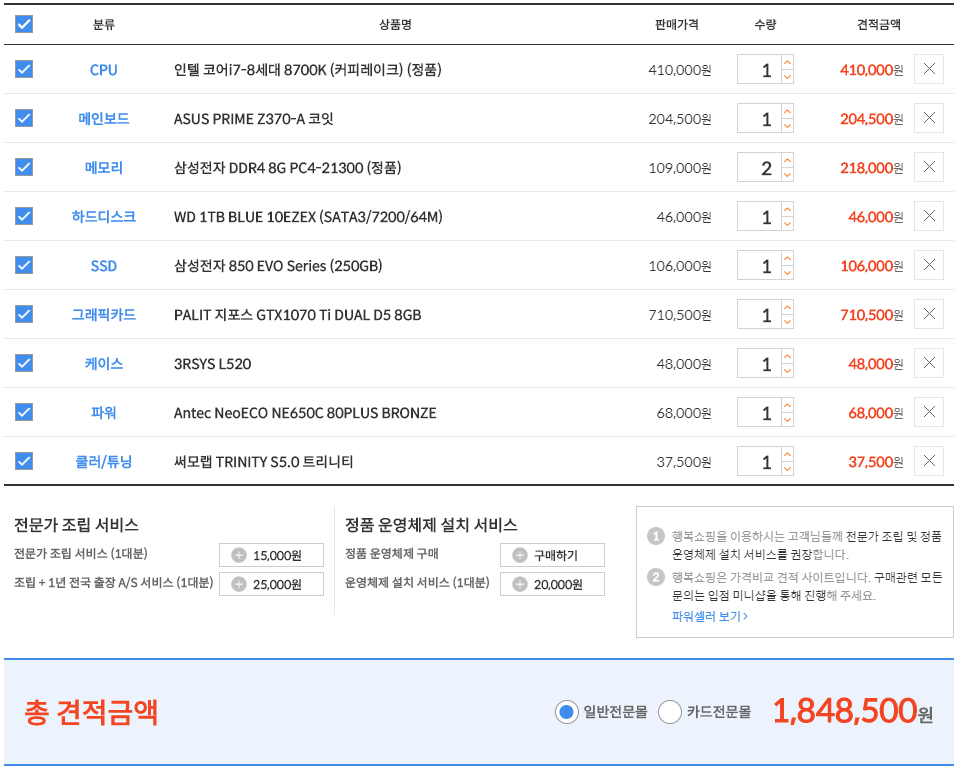958x768 pixels.
Task: Open the 파워 category link
Action: click(x=103, y=412)
